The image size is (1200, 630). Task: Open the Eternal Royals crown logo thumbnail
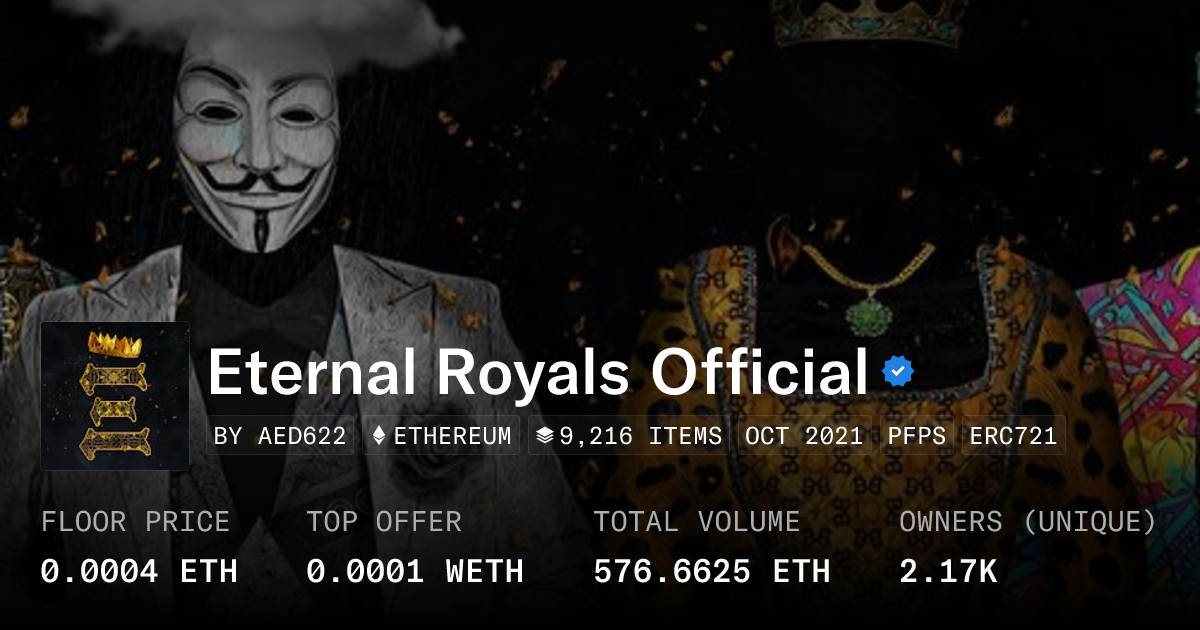(x=115, y=396)
